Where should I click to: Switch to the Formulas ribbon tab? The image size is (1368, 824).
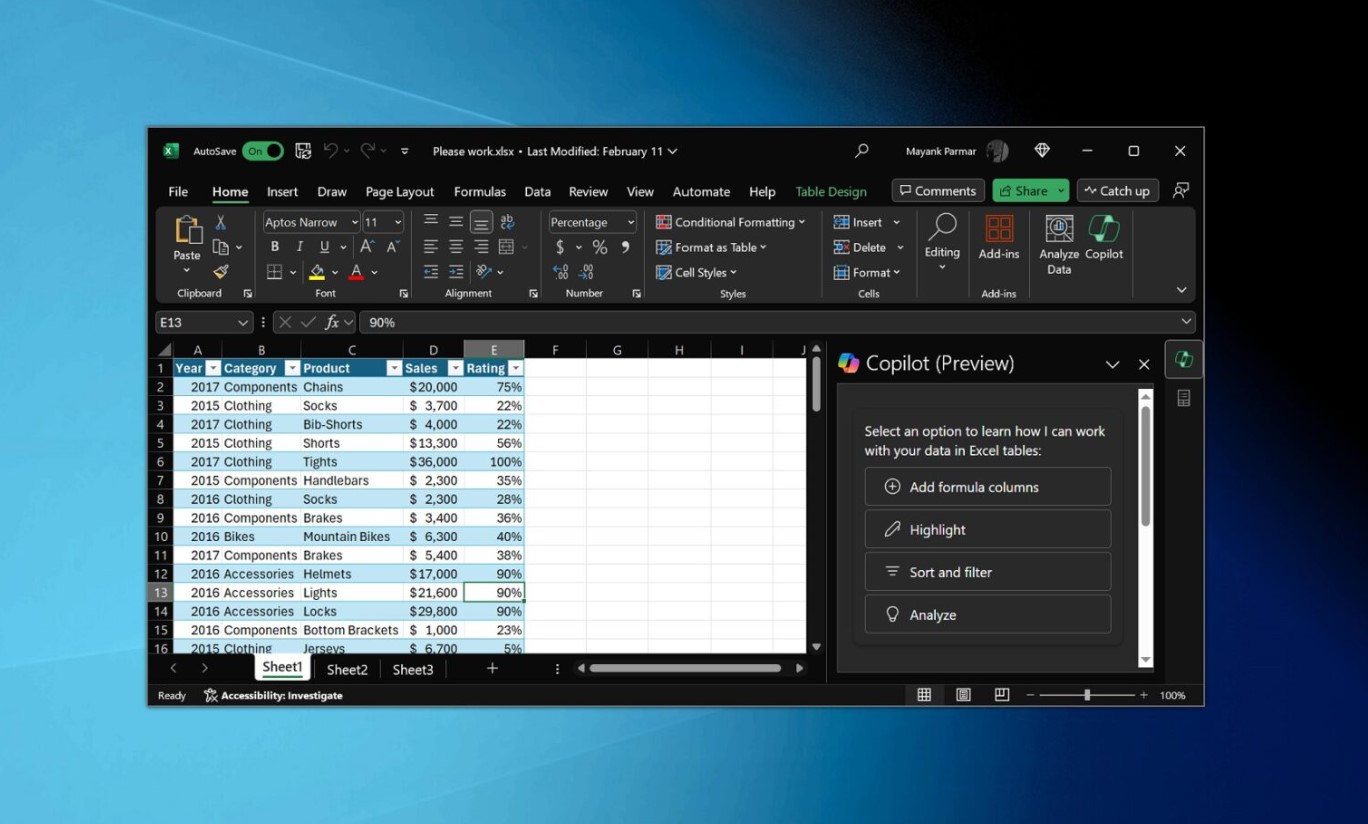480,191
